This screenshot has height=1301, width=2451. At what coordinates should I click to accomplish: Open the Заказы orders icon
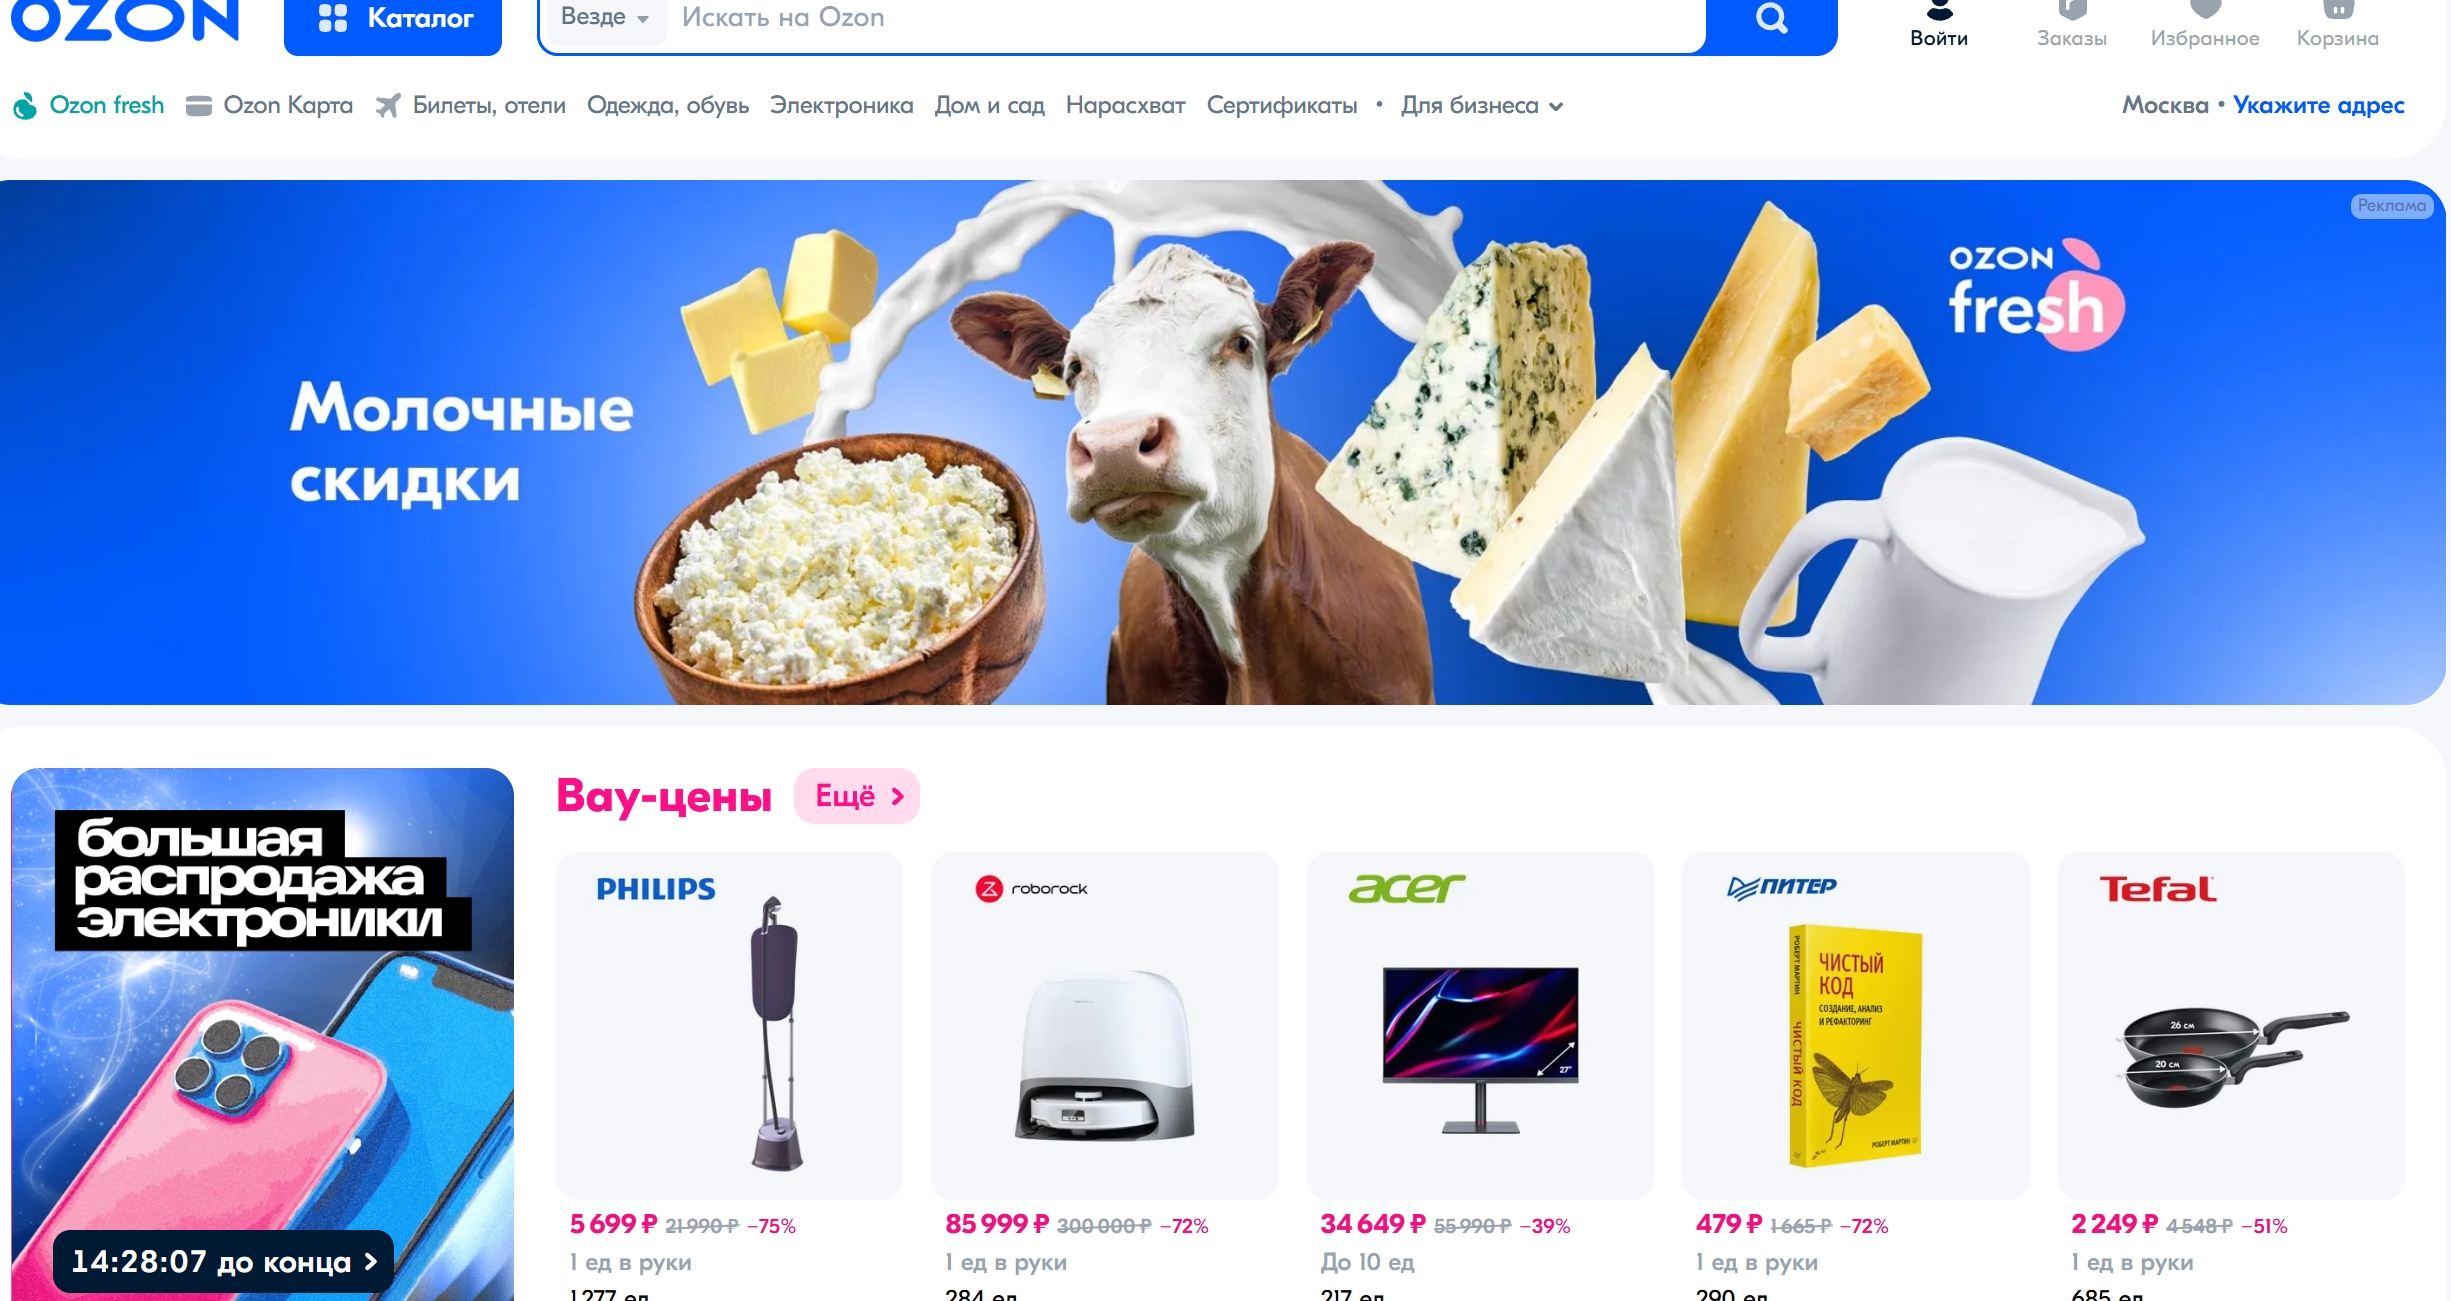[x=2072, y=11]
